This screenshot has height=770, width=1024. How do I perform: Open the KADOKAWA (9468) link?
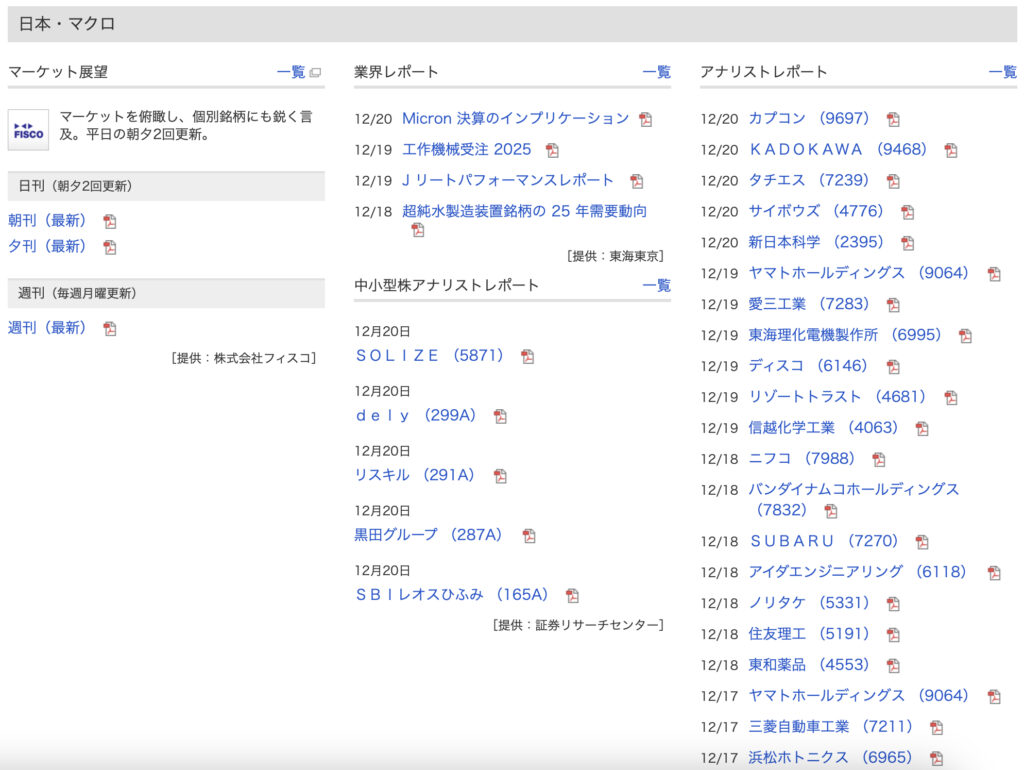click(839, 150)
